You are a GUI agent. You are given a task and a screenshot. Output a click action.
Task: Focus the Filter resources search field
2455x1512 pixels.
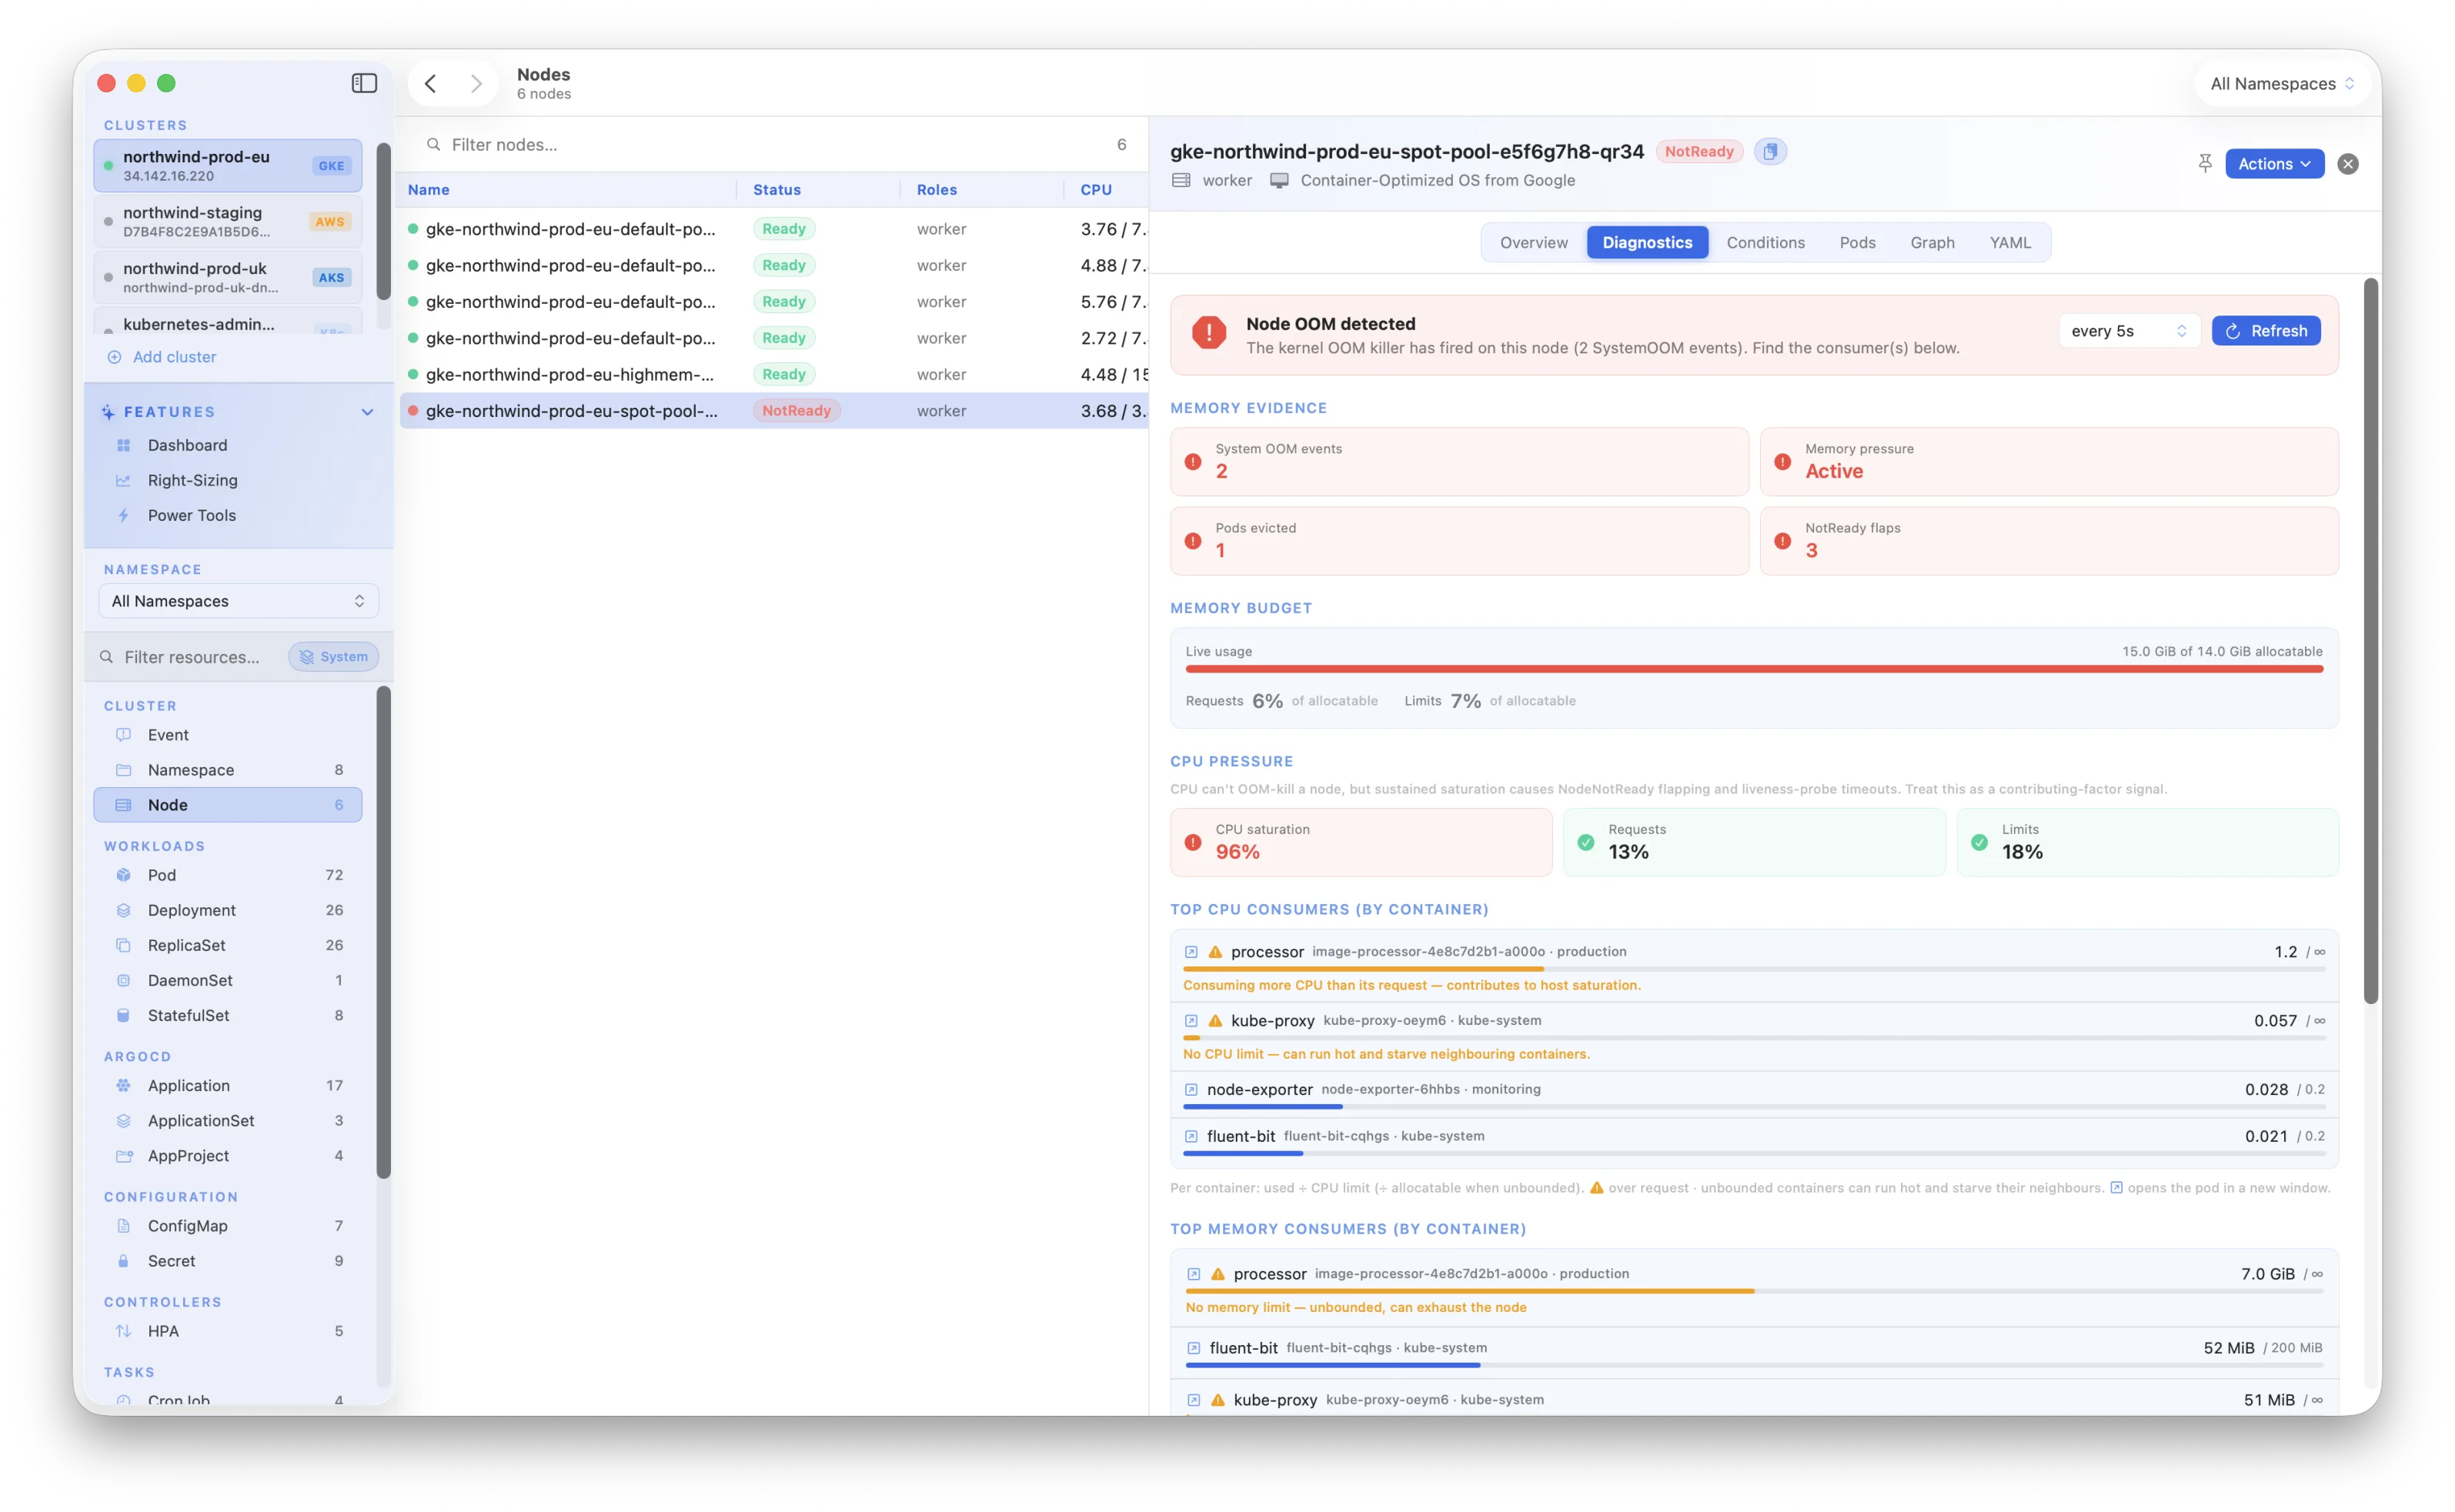point(190,657)
